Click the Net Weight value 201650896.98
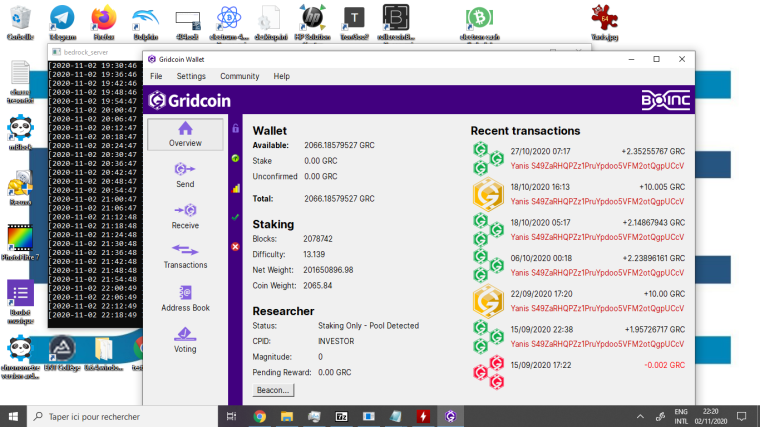This screenshot has width=760, height=427. click(x=328, y=270)
